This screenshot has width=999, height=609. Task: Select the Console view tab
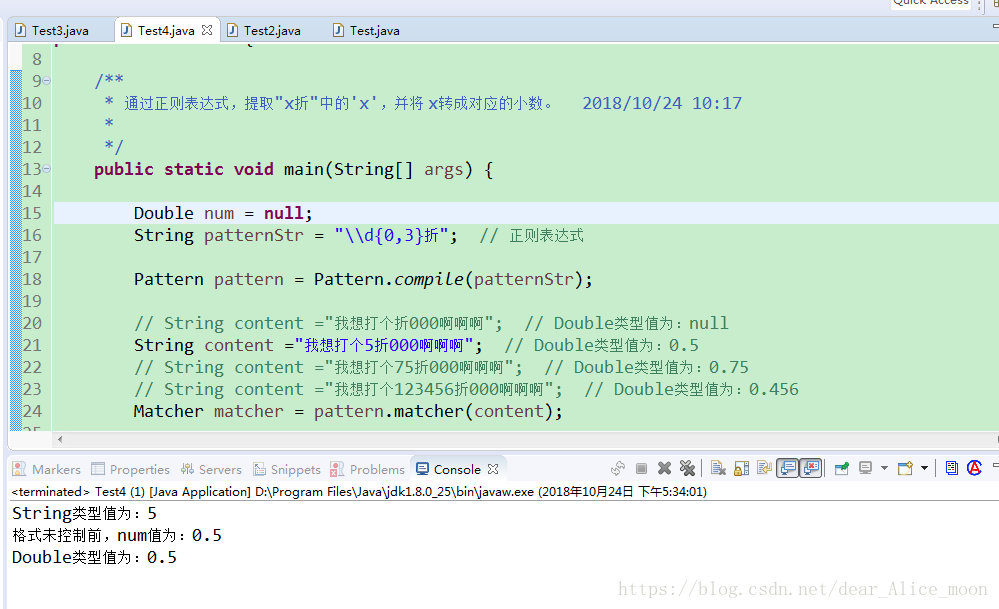click(x=457, y=469)
